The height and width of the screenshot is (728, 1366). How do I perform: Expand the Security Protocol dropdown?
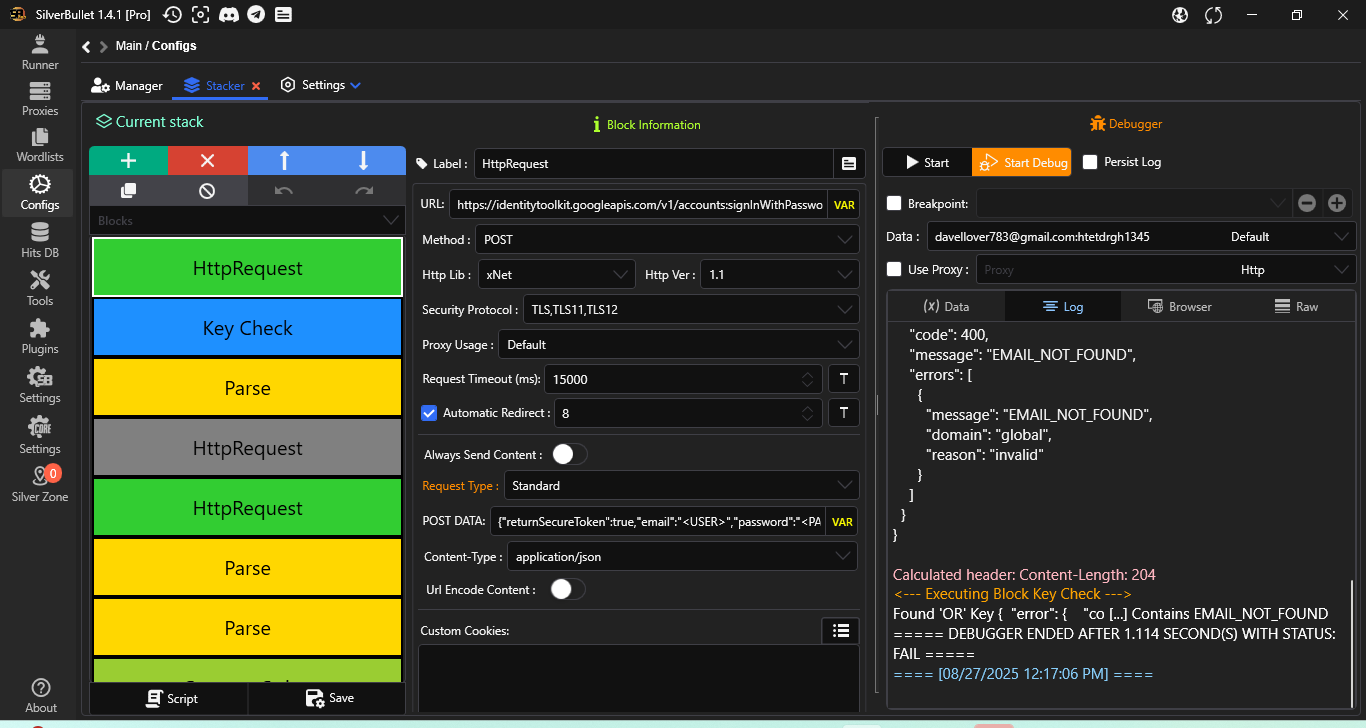click(x=690, y=310)
